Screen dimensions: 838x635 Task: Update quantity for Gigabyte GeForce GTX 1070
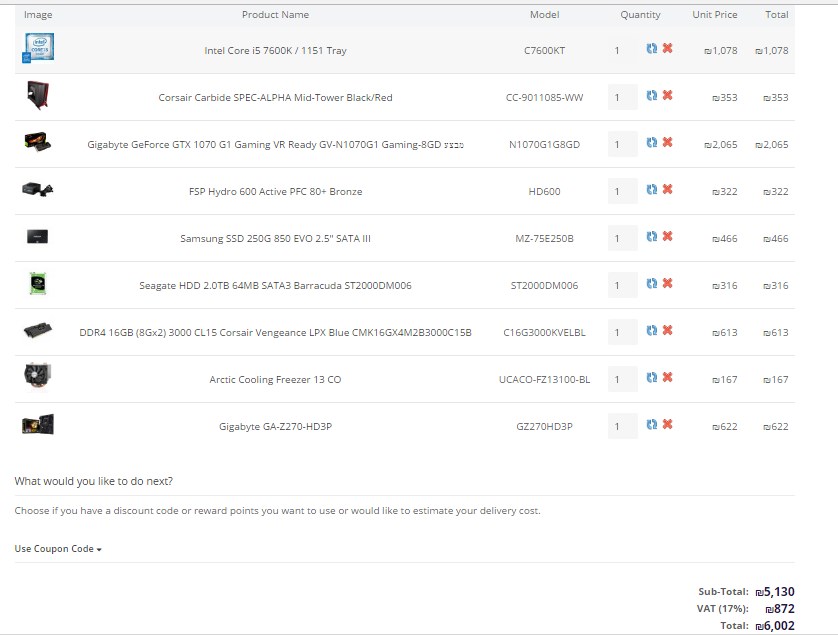(651, 143)
